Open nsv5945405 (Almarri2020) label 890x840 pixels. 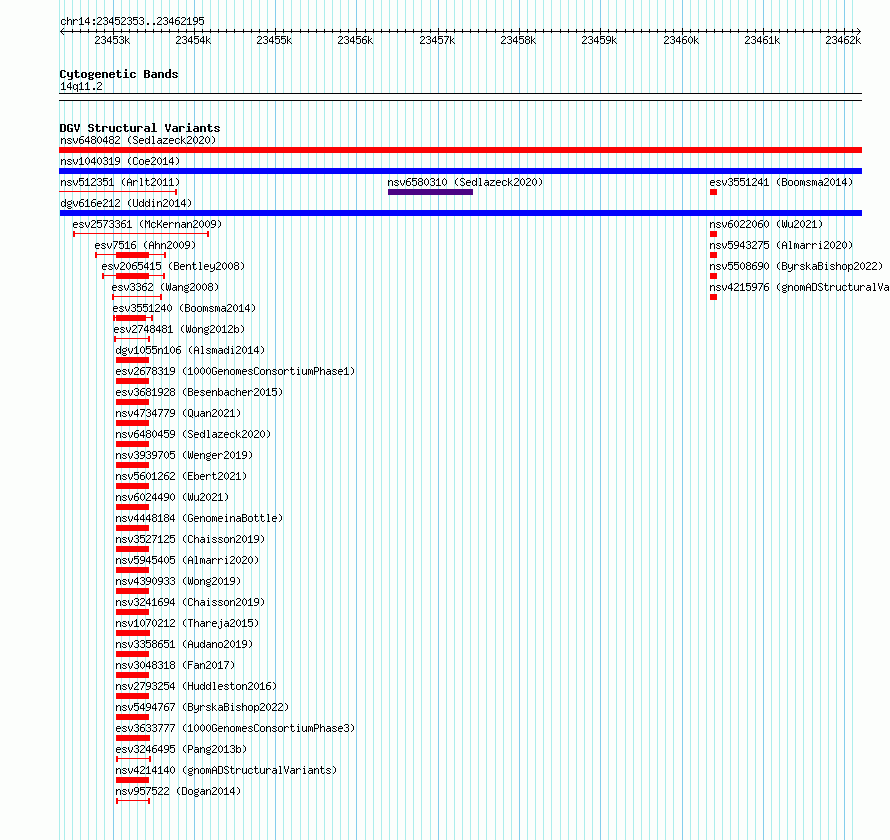pyautogui.click(x=187, y=560)
